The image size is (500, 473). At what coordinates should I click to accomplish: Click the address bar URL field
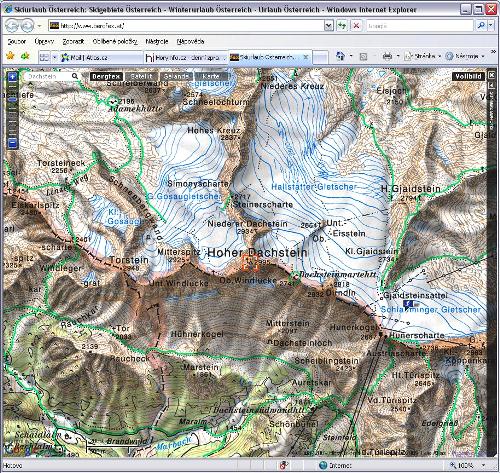click(x=187, y=26)
